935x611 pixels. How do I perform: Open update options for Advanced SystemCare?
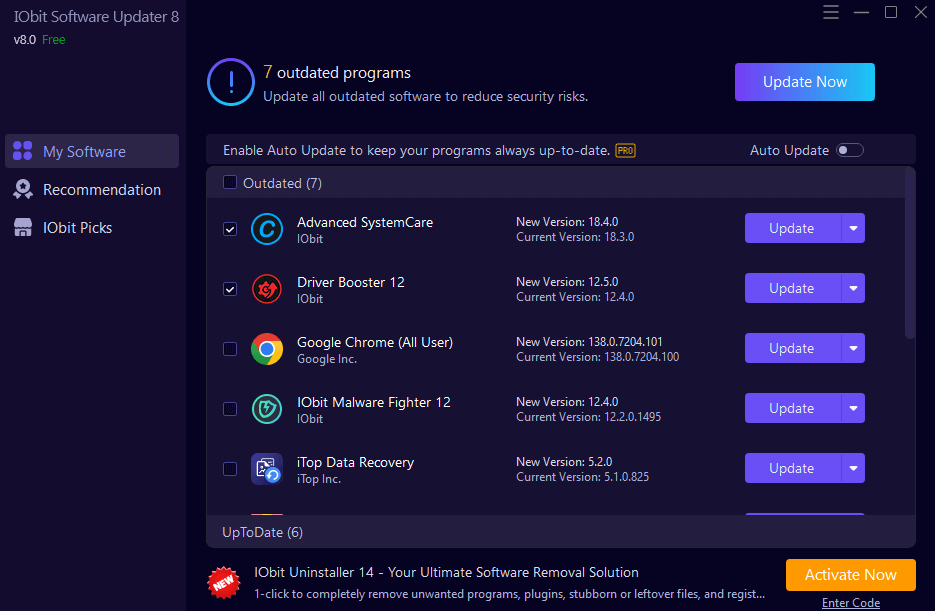(854, 228)
